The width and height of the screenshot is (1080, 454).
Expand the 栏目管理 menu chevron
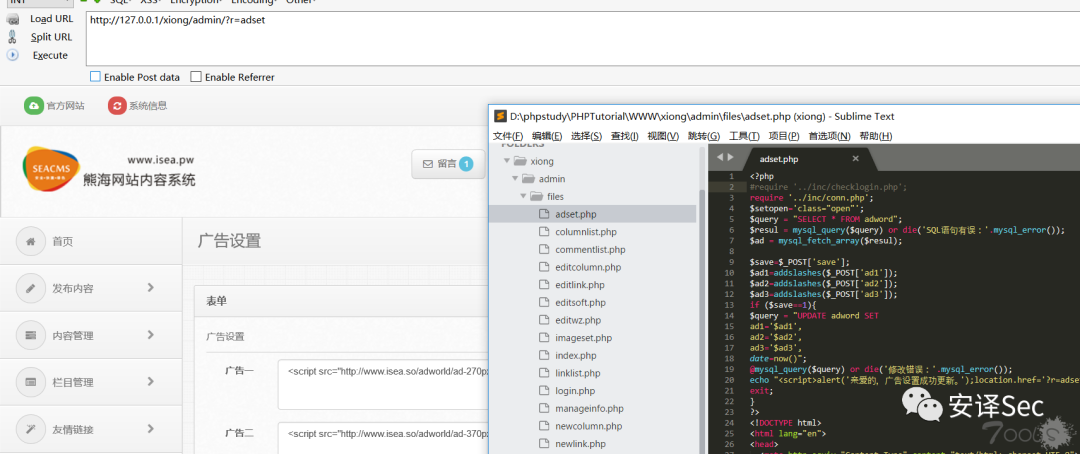(x=151, y=382)
